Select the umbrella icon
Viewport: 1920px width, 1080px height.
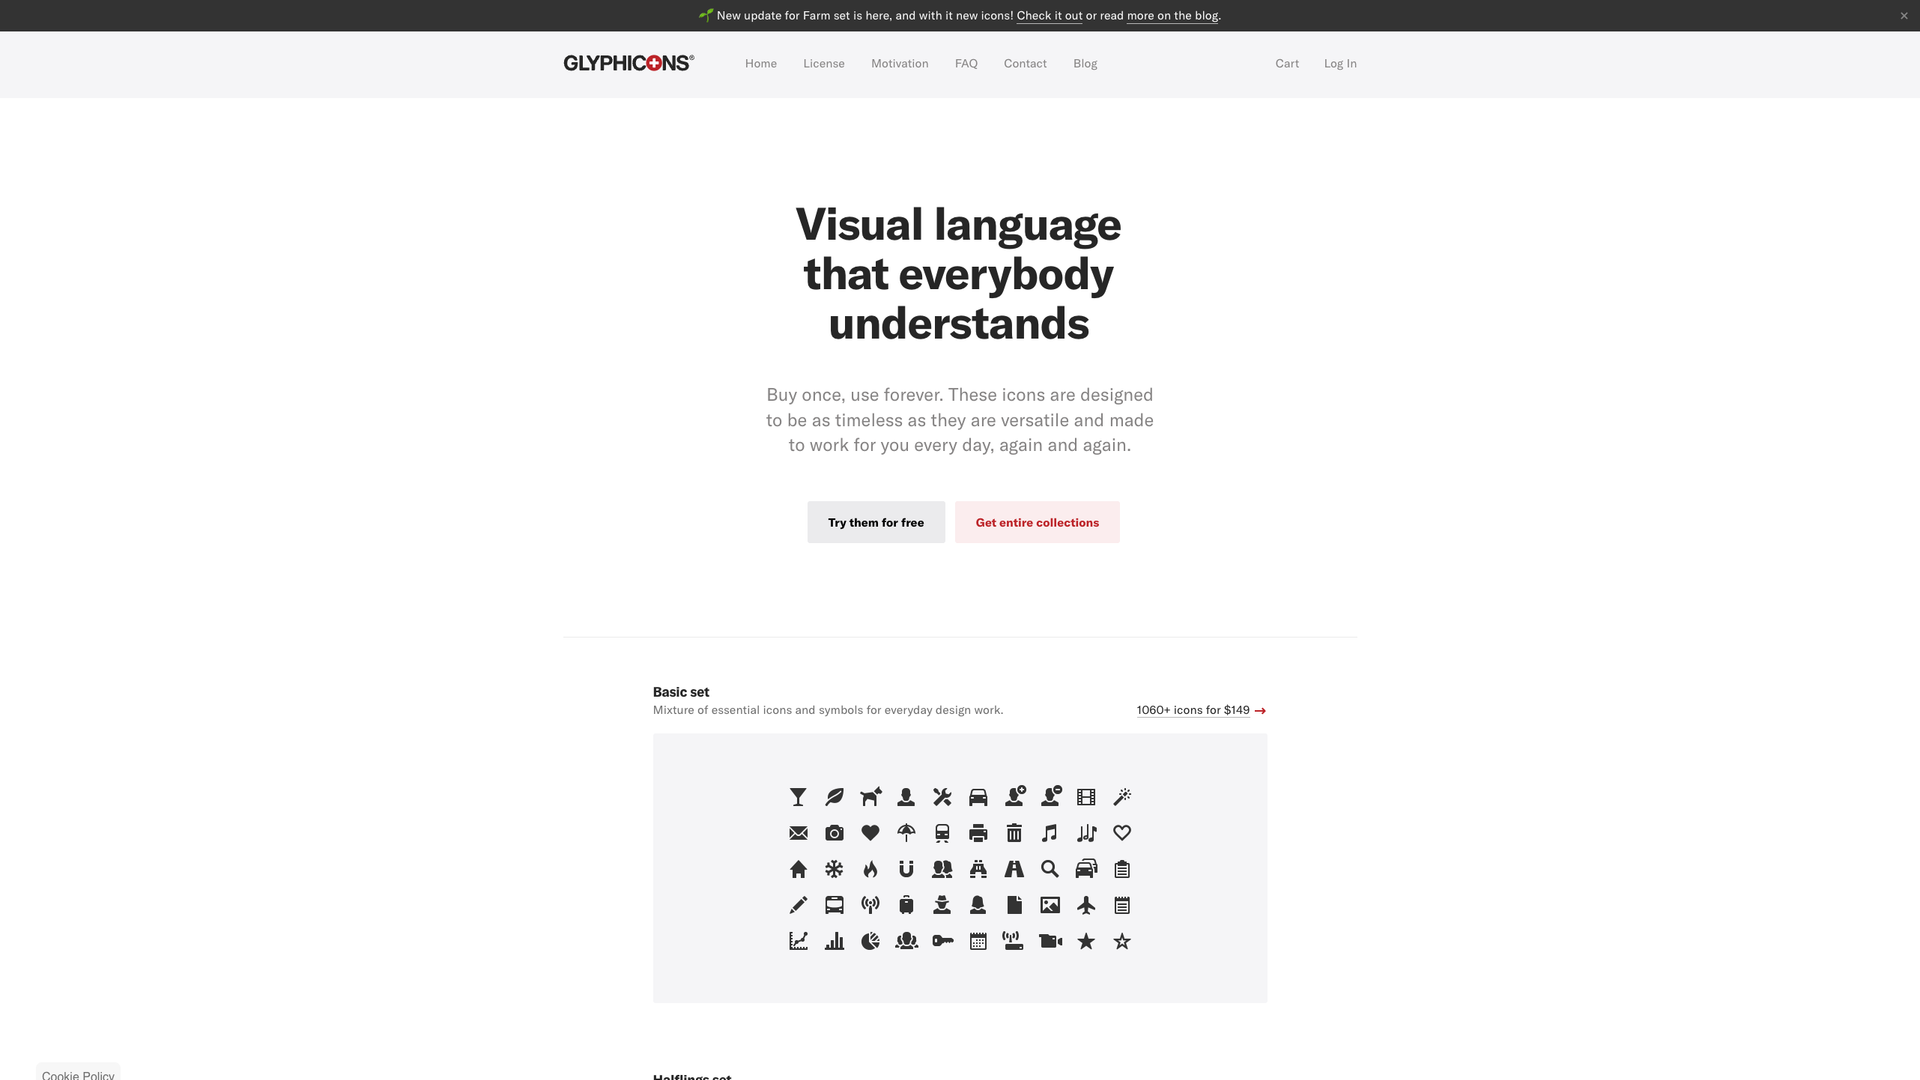(x=906, y=833)
